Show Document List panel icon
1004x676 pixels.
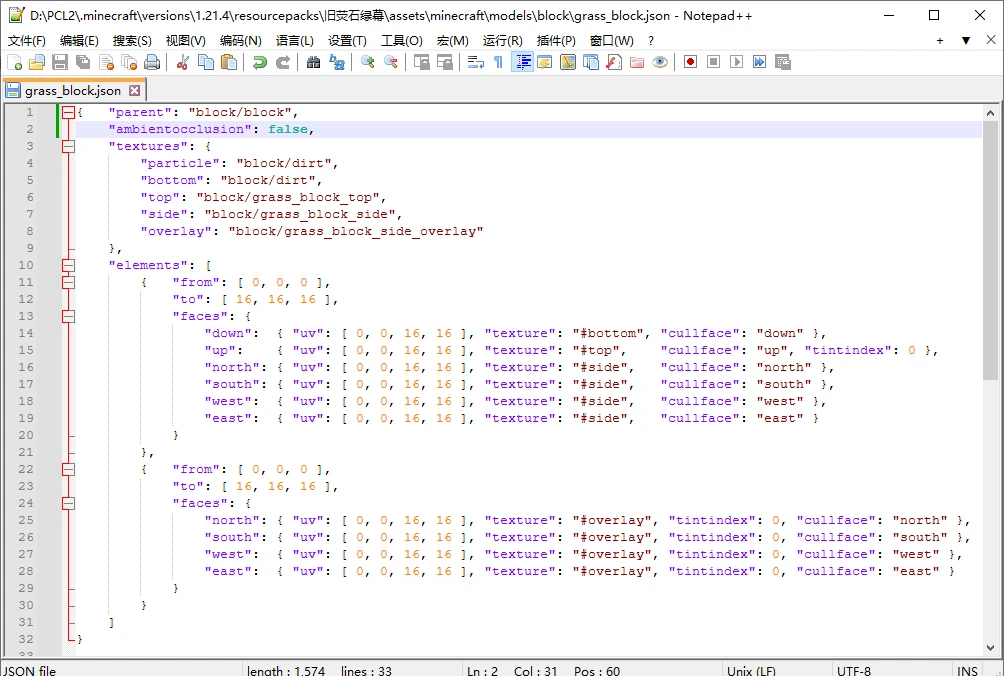coord(590,62)
